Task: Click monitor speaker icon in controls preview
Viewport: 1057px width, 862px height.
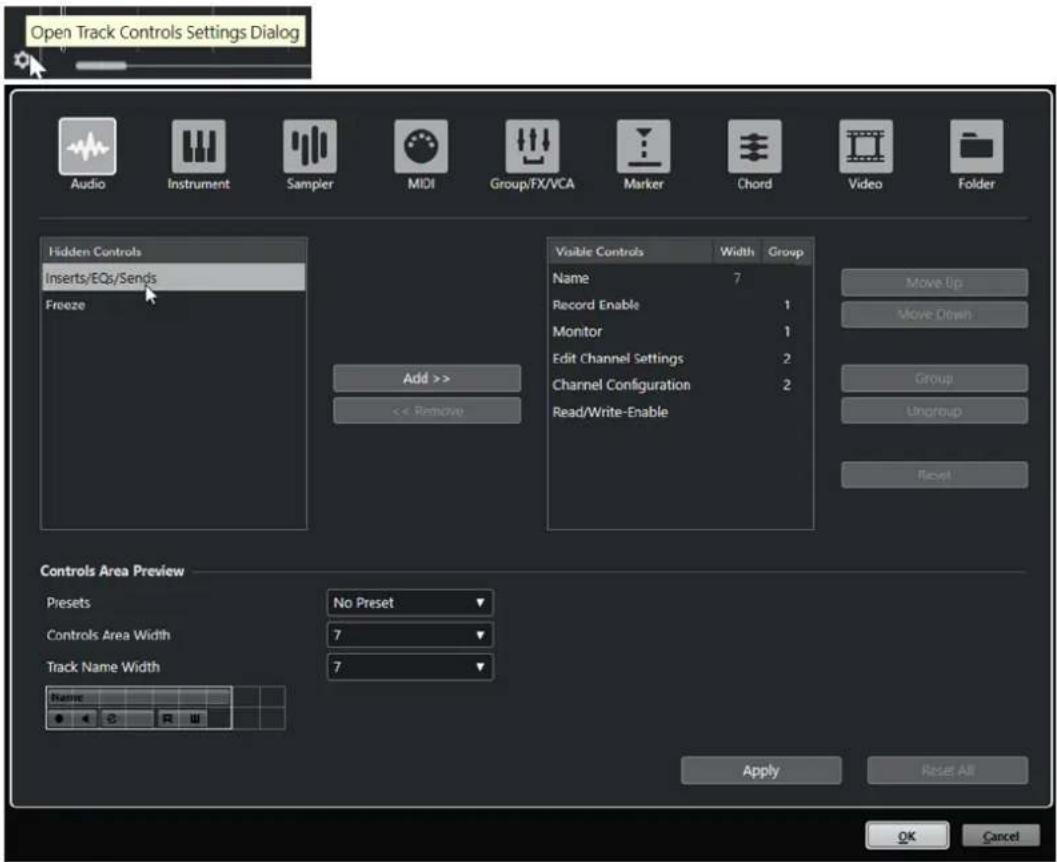Action: 86,718
